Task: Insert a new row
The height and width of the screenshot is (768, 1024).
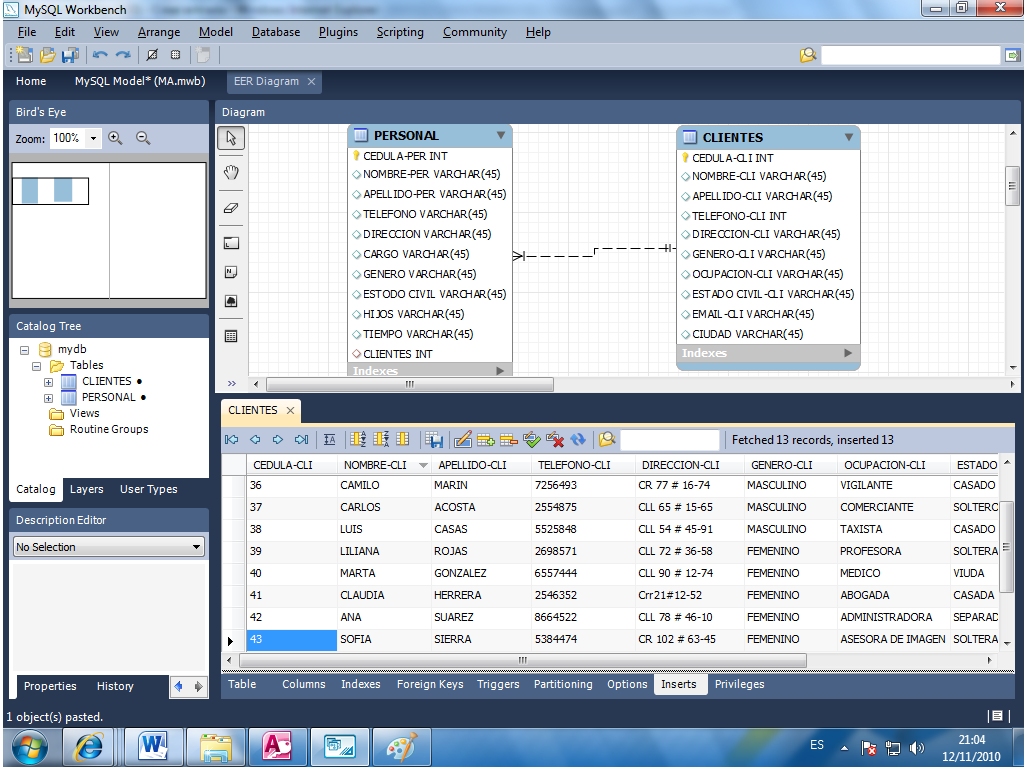Action: point(486,440)
